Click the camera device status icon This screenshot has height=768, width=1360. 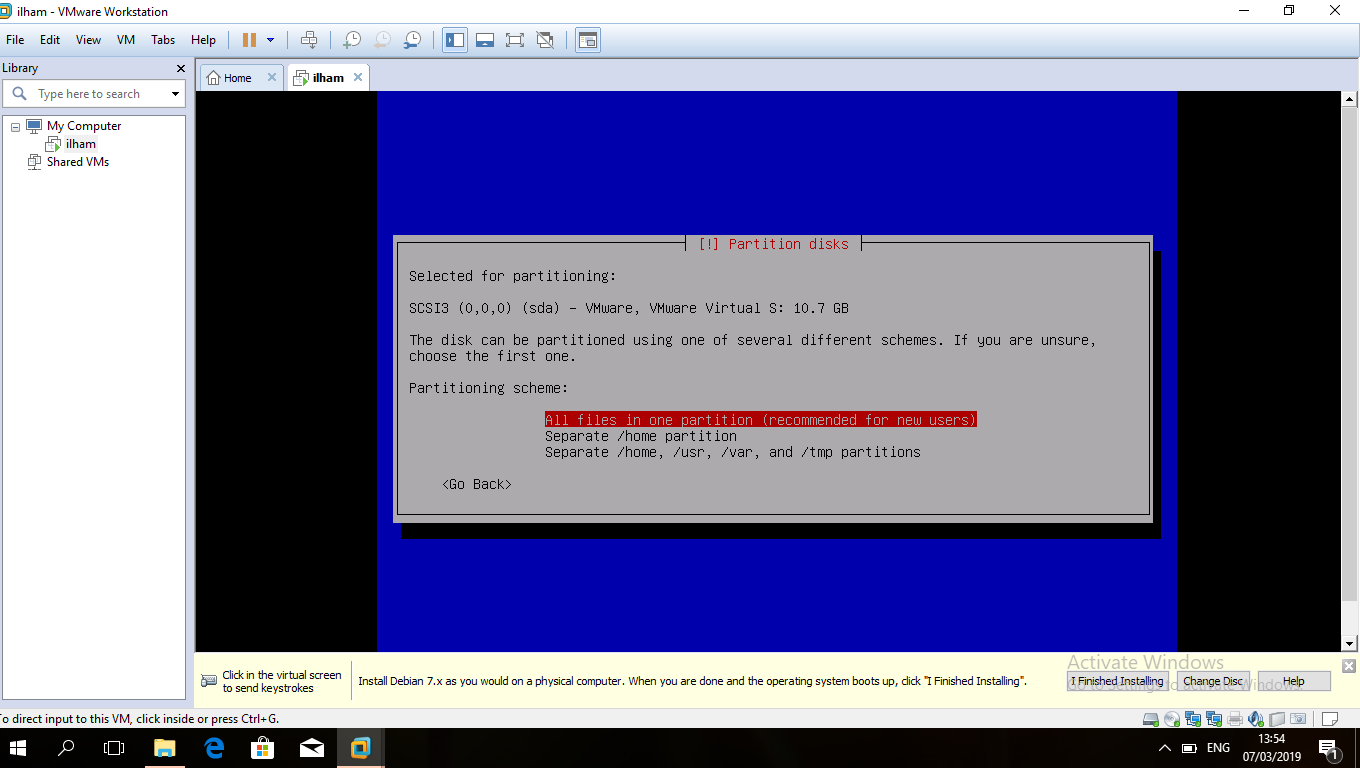click(x=1298, y=718)
